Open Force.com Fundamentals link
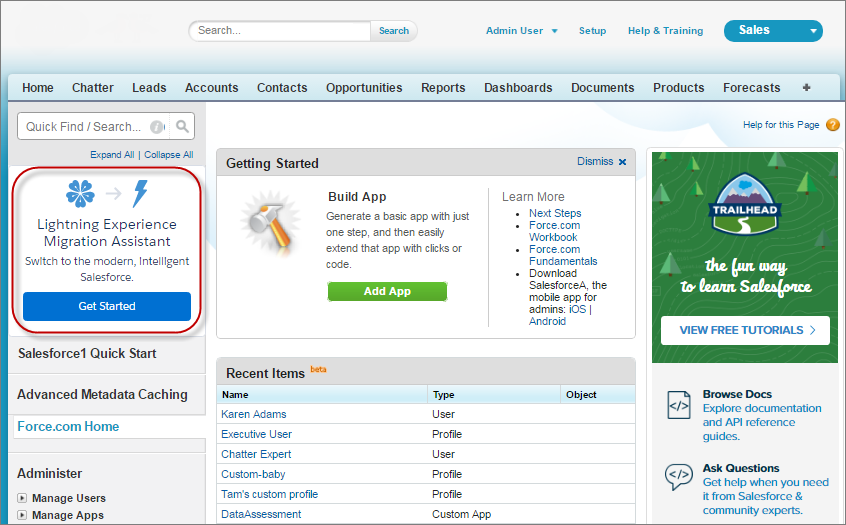This screenshot has width=846, height=525. 563,255
